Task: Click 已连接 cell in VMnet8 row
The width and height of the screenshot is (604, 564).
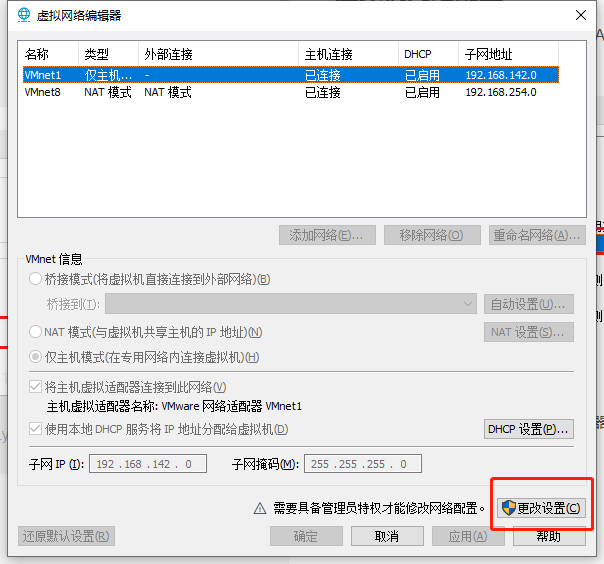Action: tap(323, 92)
